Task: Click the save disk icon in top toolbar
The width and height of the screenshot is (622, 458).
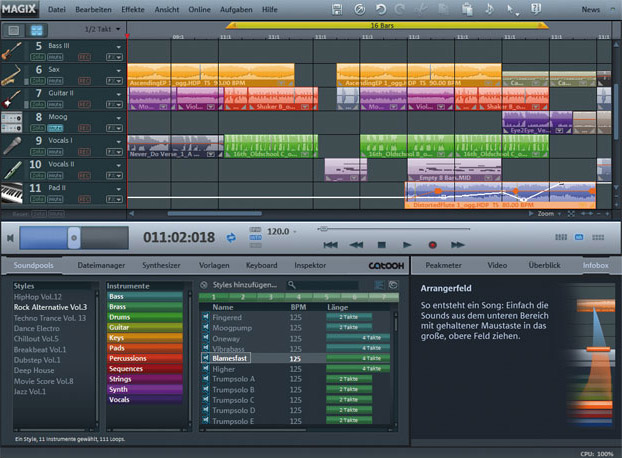Action: [x=338, y=9]
